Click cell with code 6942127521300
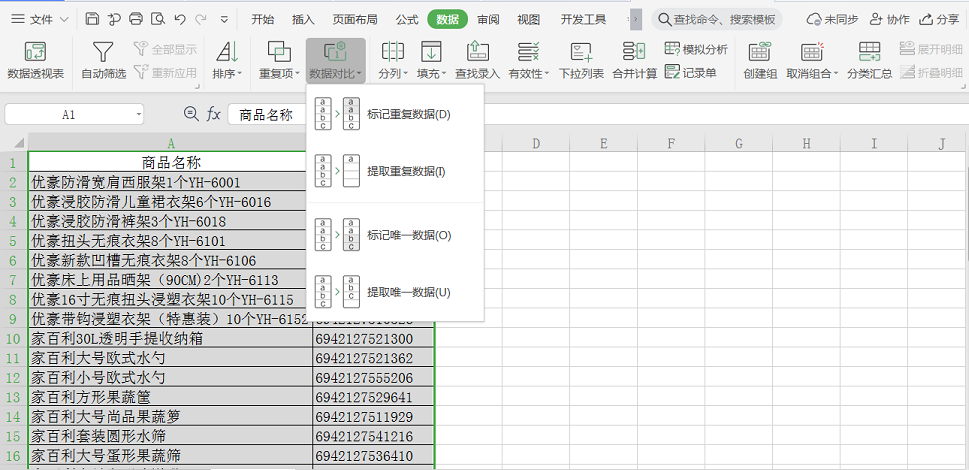Image resolution: width=969 pixels, height=470 pixels. coord(373,338)
